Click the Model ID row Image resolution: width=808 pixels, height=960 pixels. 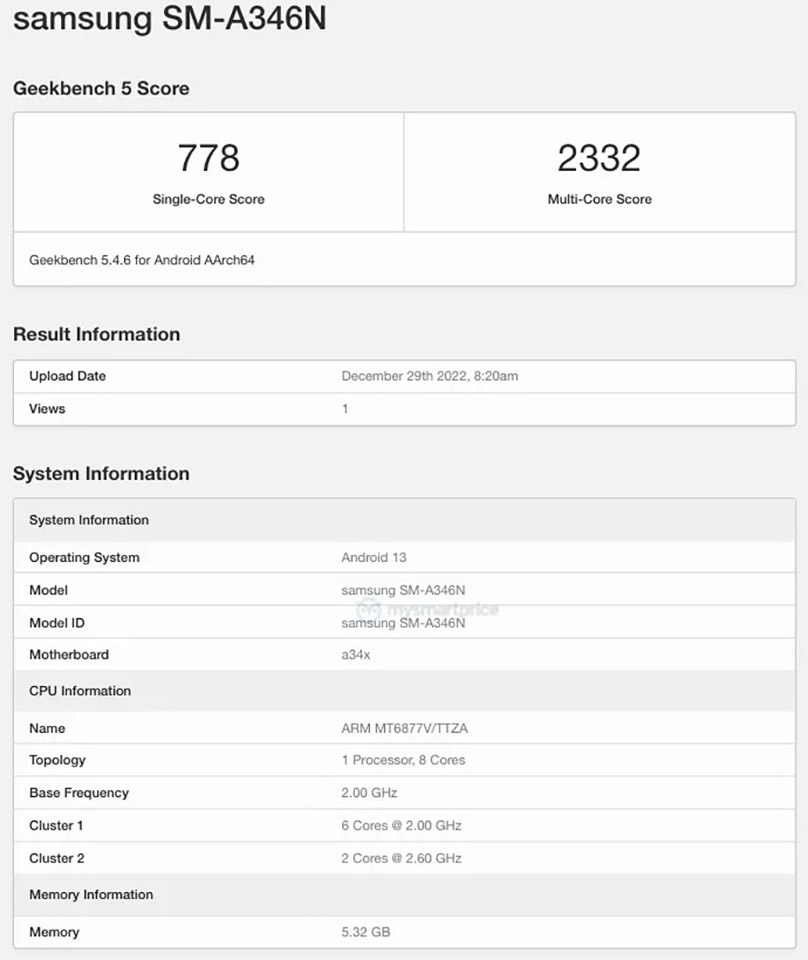(55, 623)
